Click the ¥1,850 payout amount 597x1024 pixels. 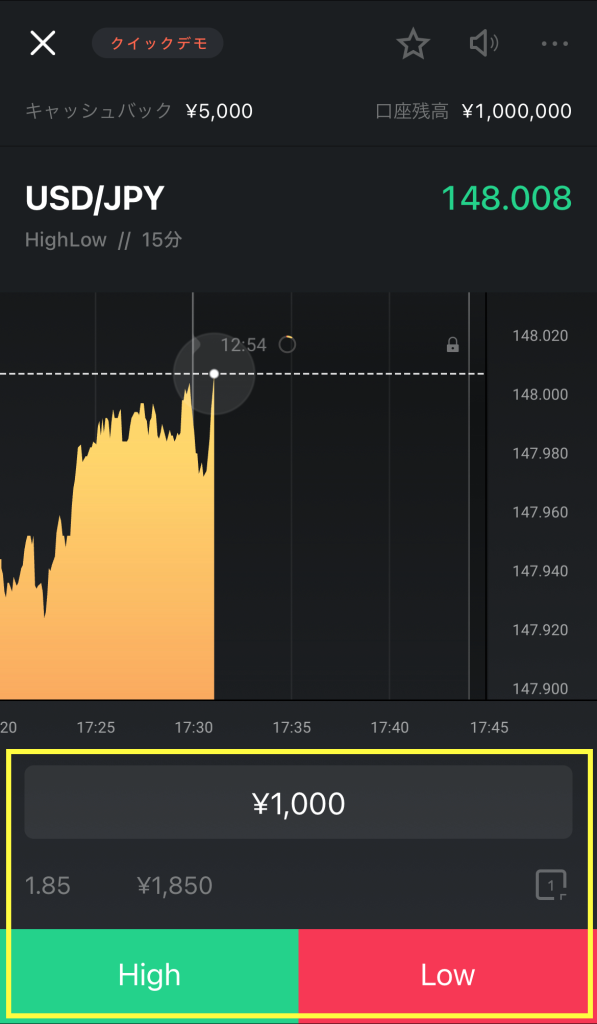175,886
